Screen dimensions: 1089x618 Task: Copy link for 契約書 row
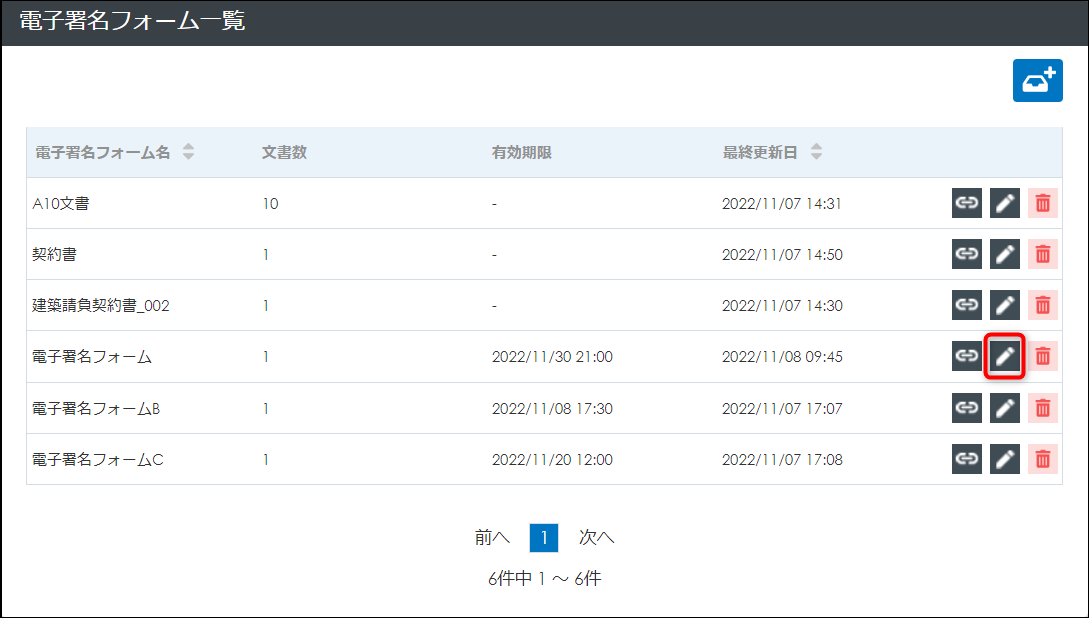tap(967, 254)
